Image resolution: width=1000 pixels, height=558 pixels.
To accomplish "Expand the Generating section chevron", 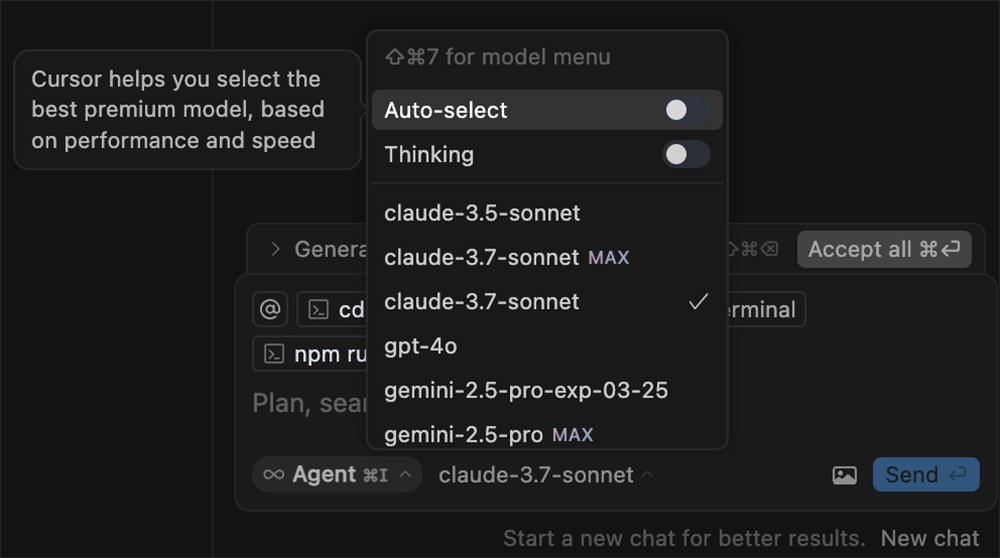I will [275, 249].
